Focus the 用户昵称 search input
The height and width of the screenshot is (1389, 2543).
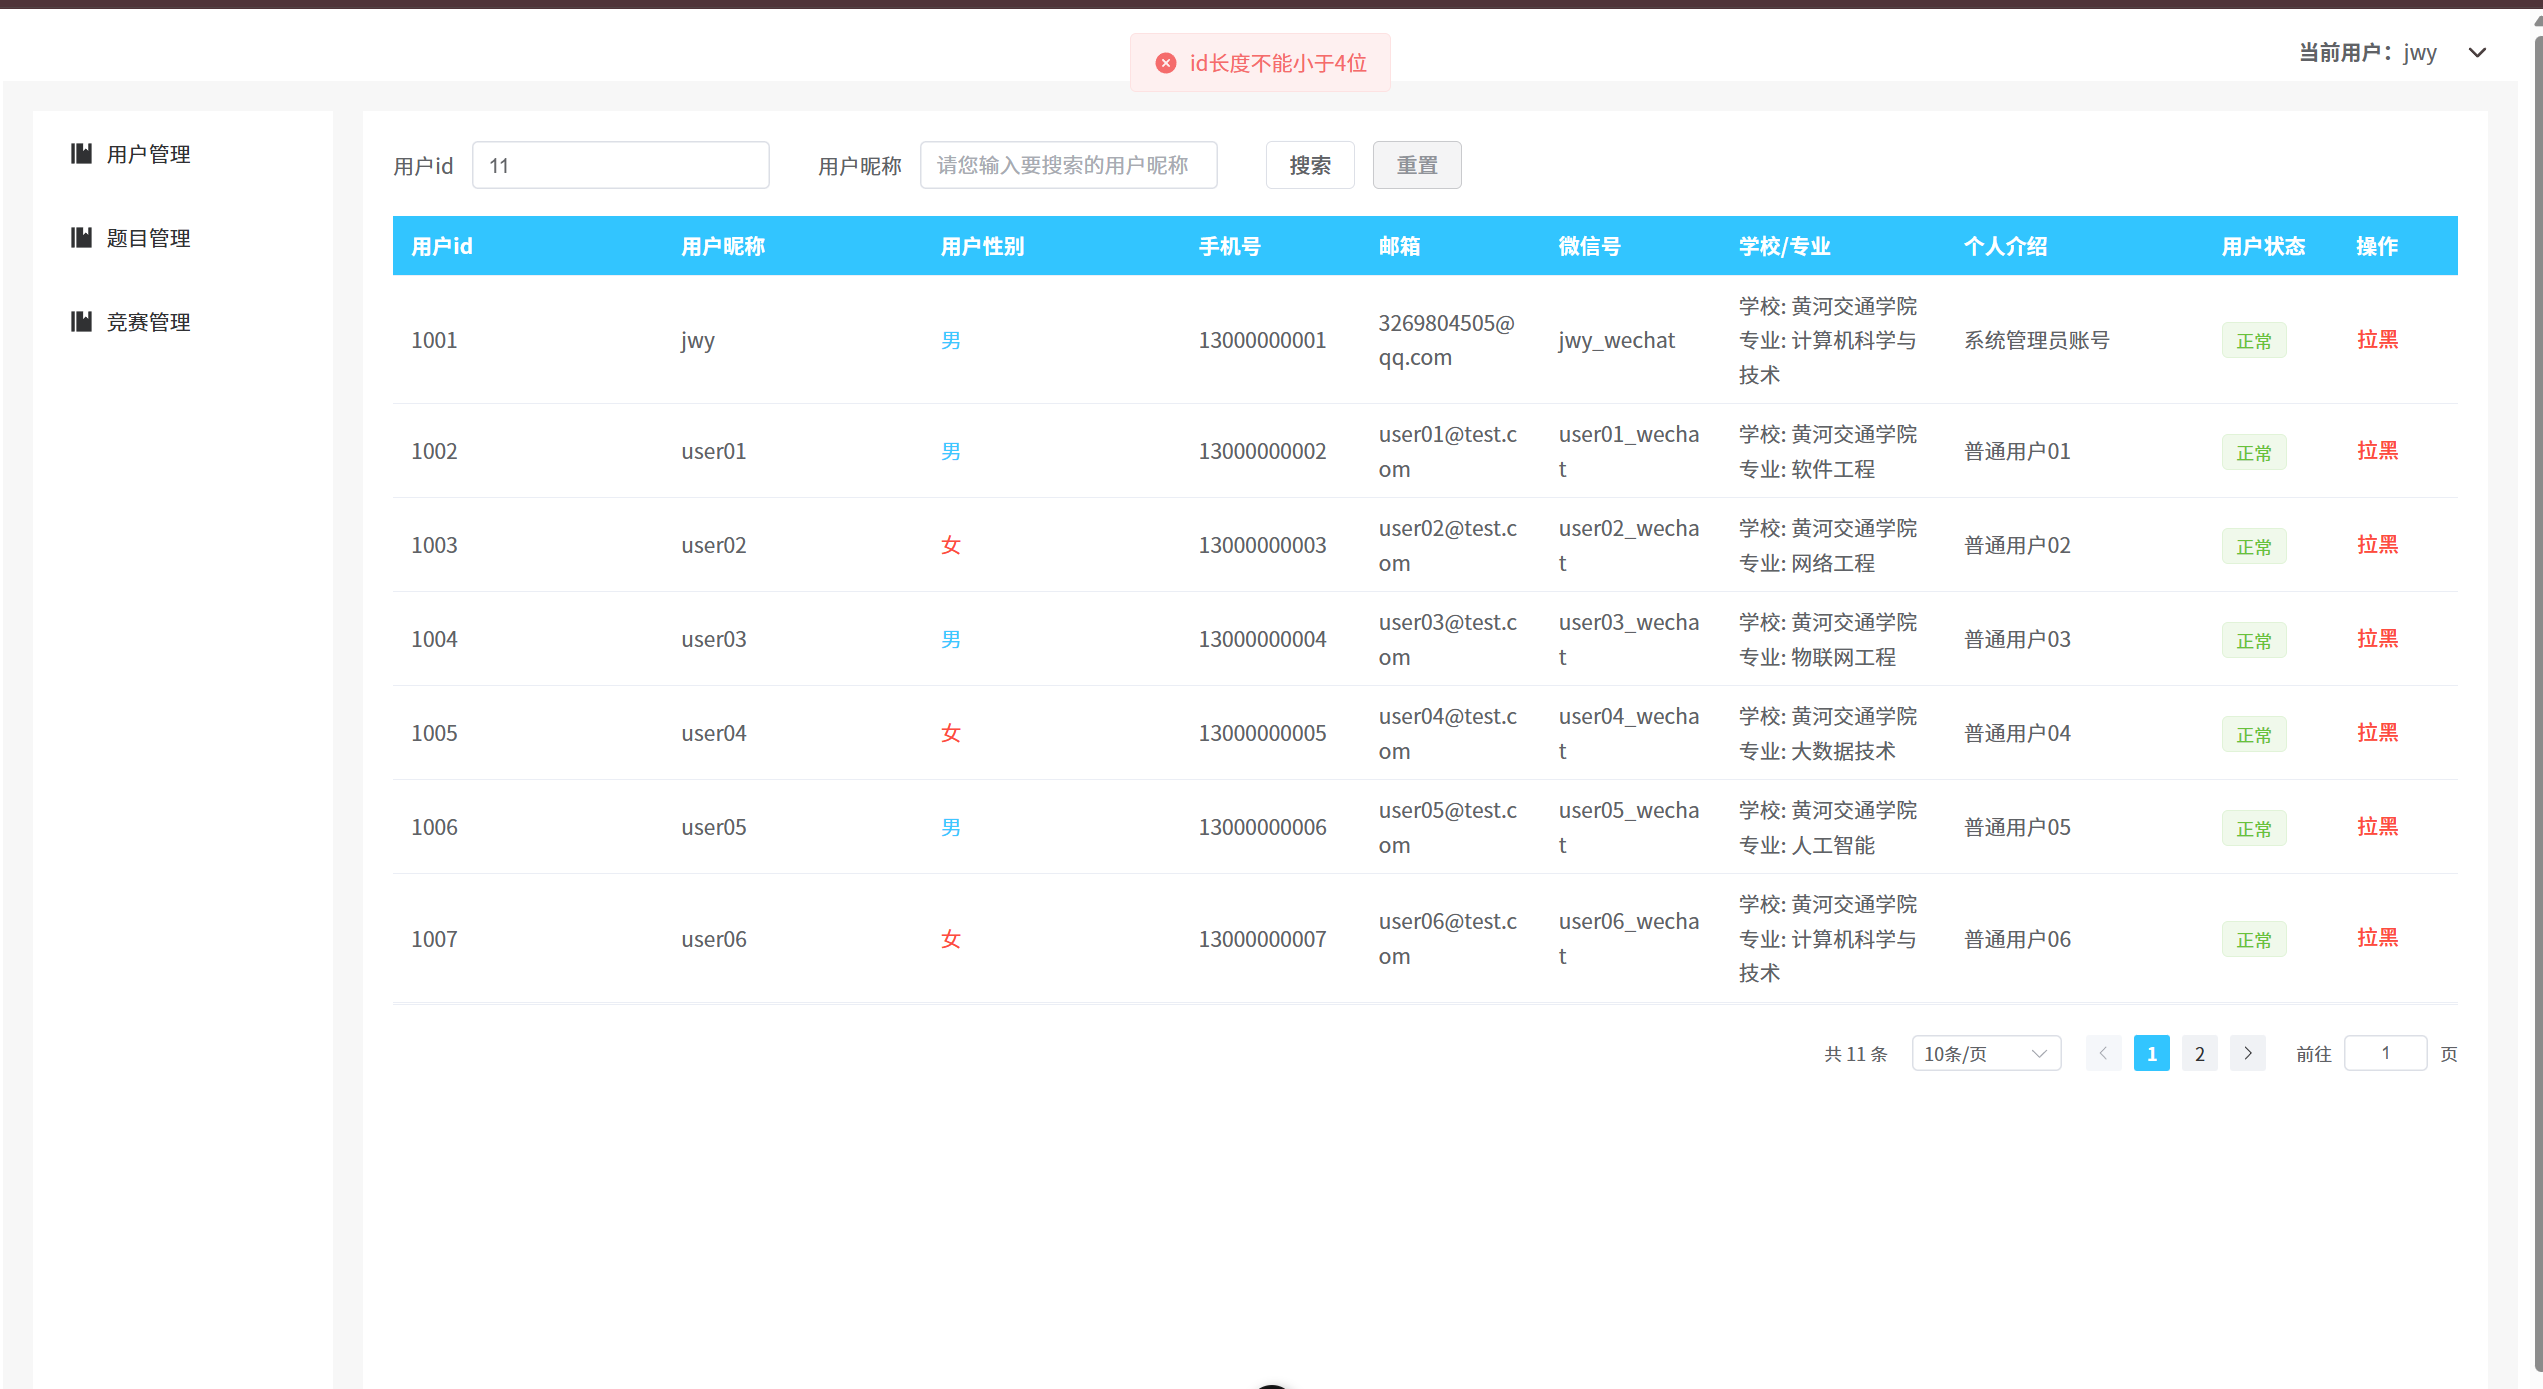[1067, 165]
